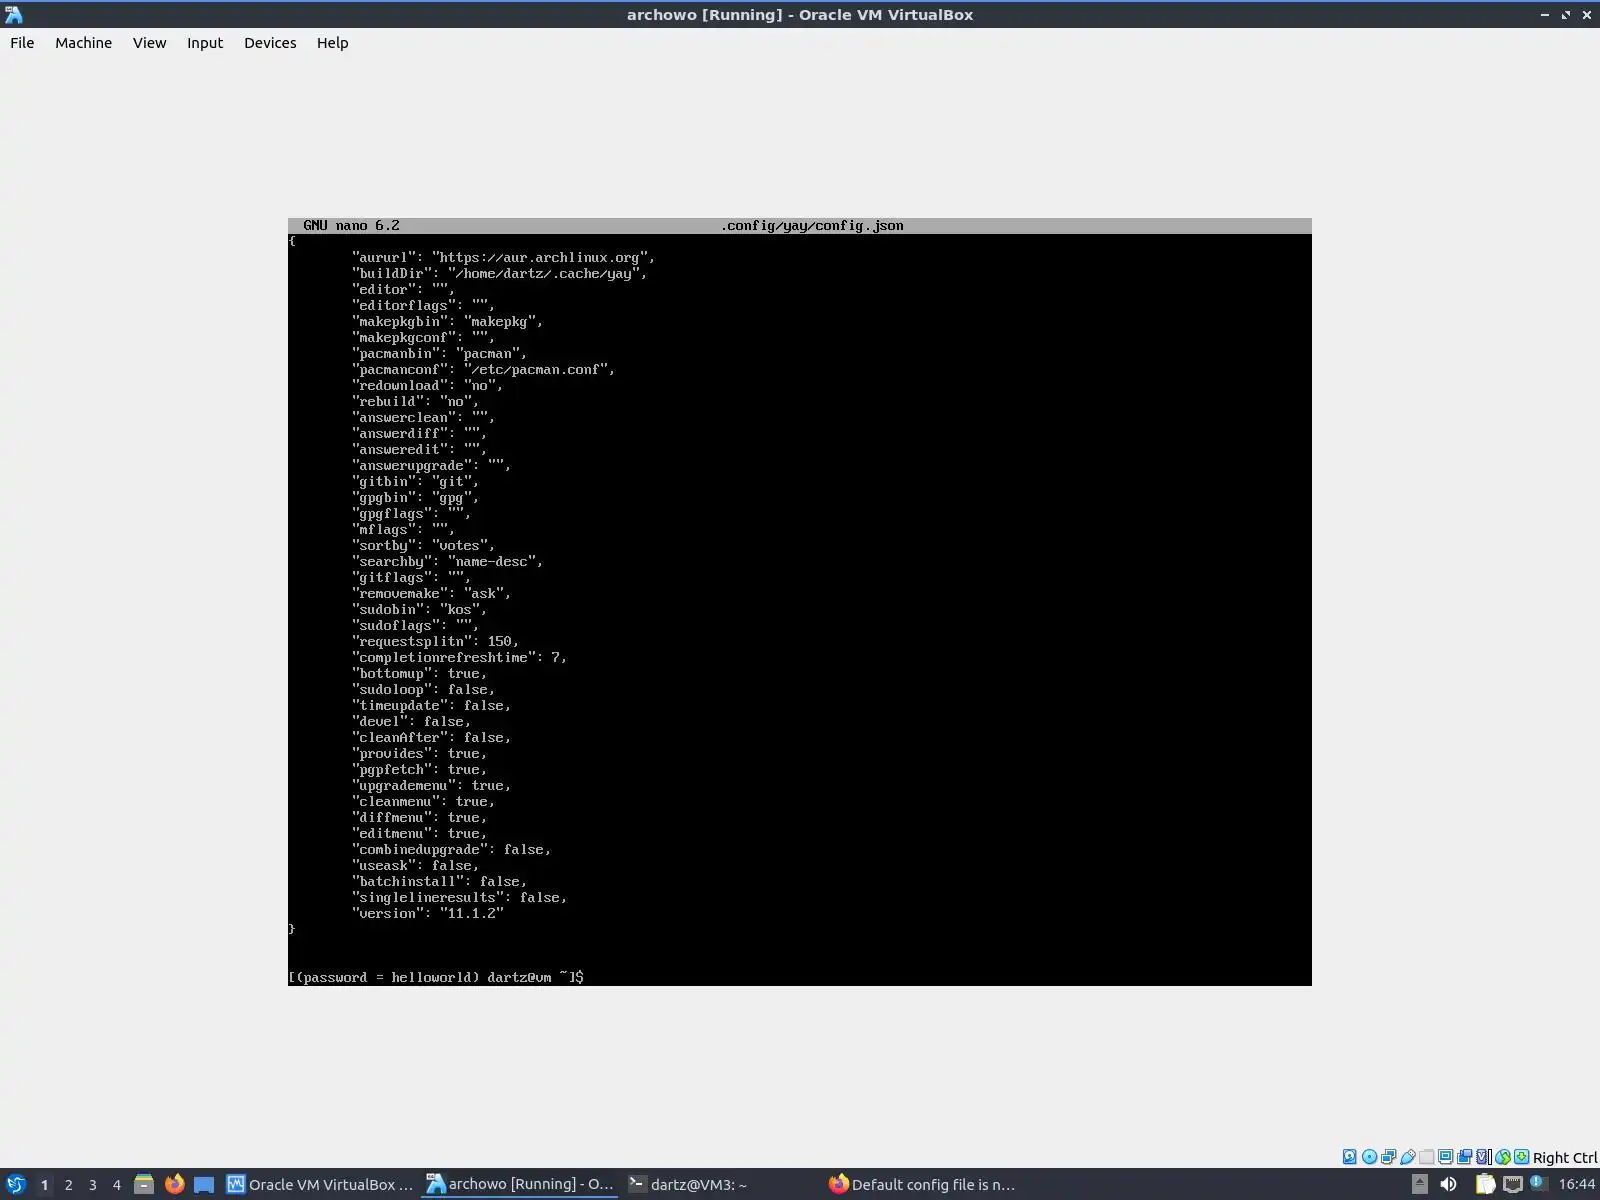
Task: Click the "batchinstall": false line
Action: click(439, 881)
